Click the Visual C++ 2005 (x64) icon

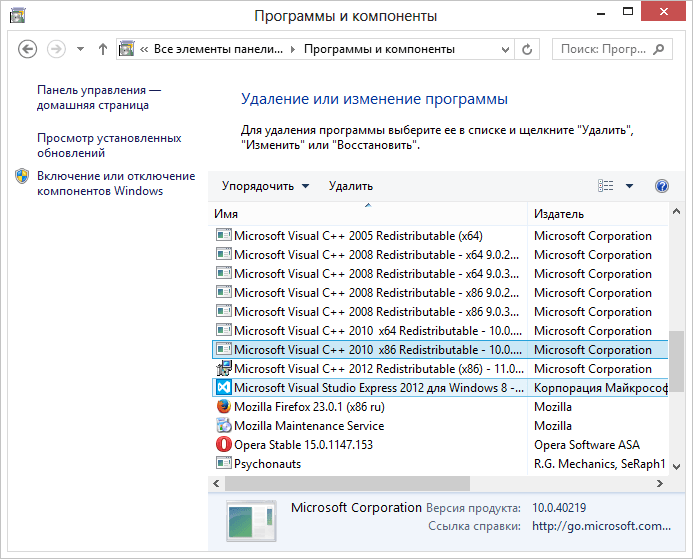coord(224,235)
